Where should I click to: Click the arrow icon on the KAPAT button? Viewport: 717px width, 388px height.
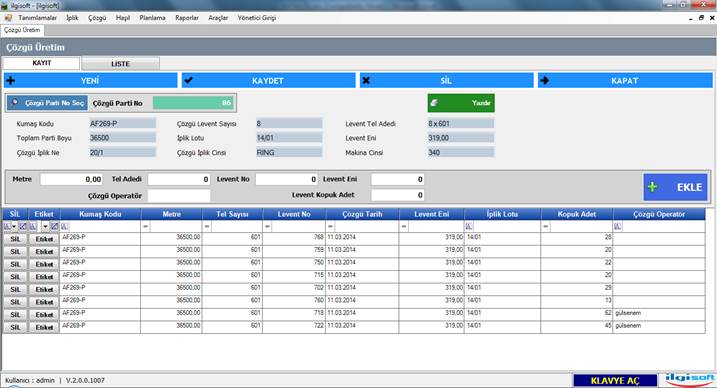pyautogui.click(x=544, y=80)
